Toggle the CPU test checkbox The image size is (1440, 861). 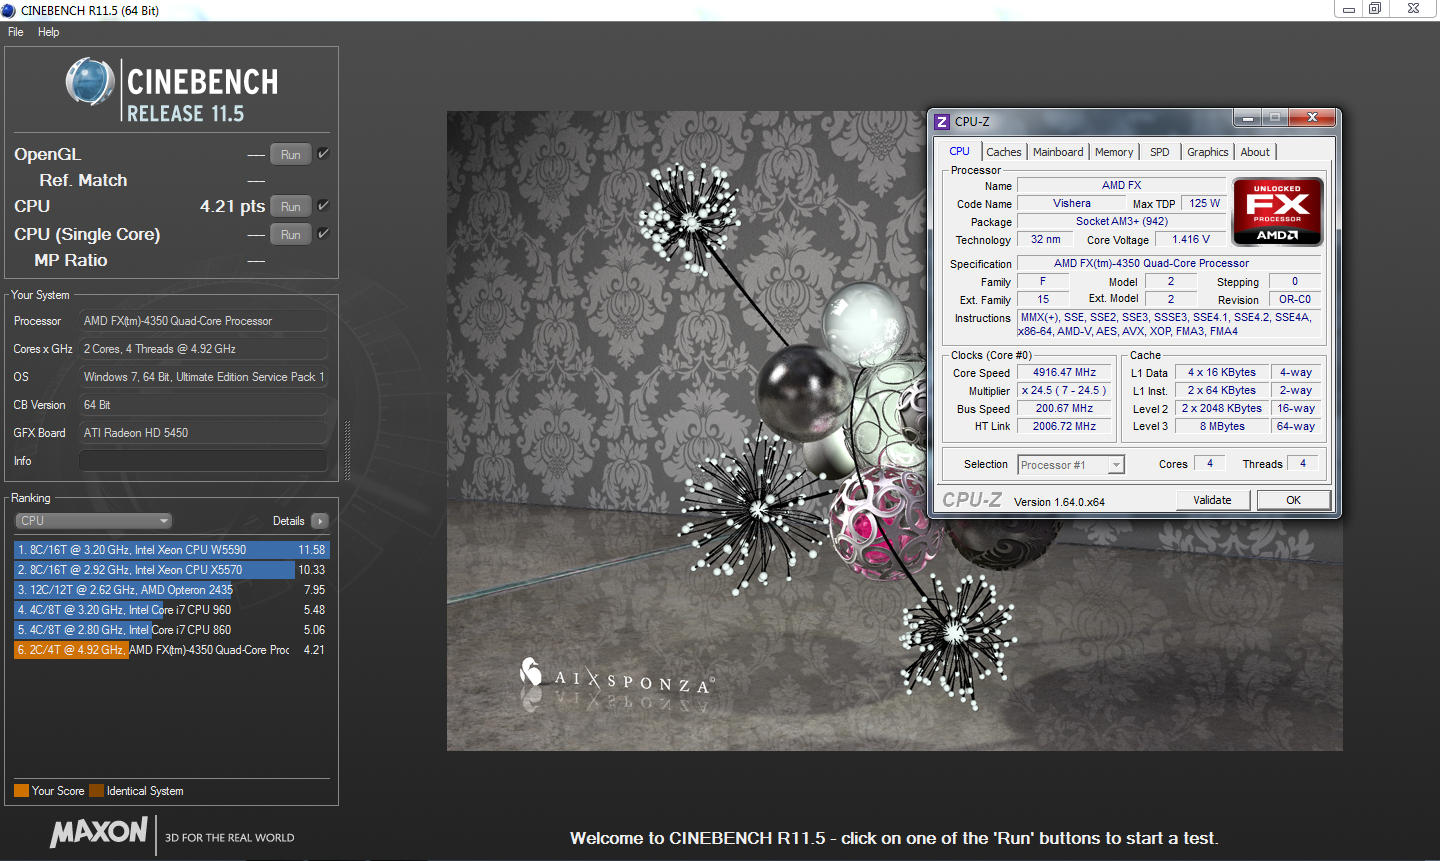point(323,206)
